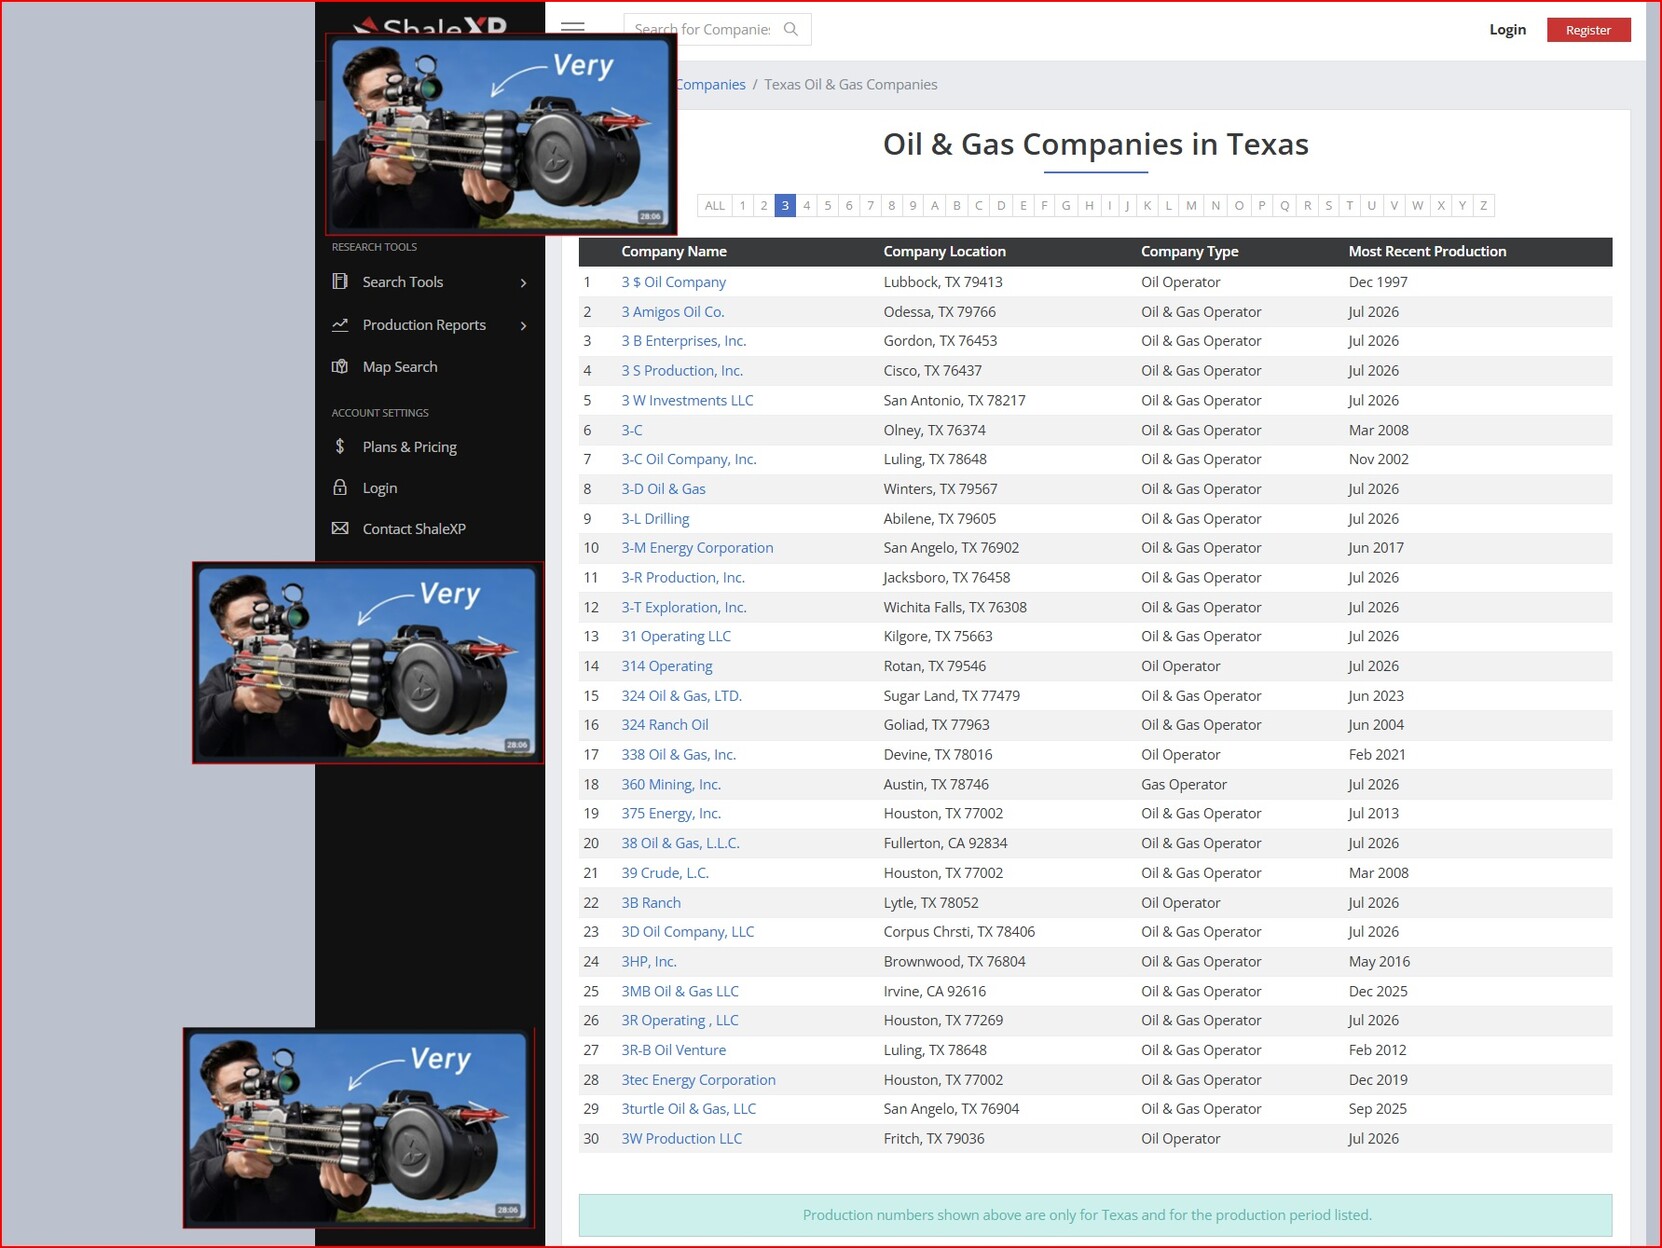The height and width of the screenshot is (1248, 1662).
Task: Open 3 B Enterprises, Inc. link
Action: [x=683, y=341]
